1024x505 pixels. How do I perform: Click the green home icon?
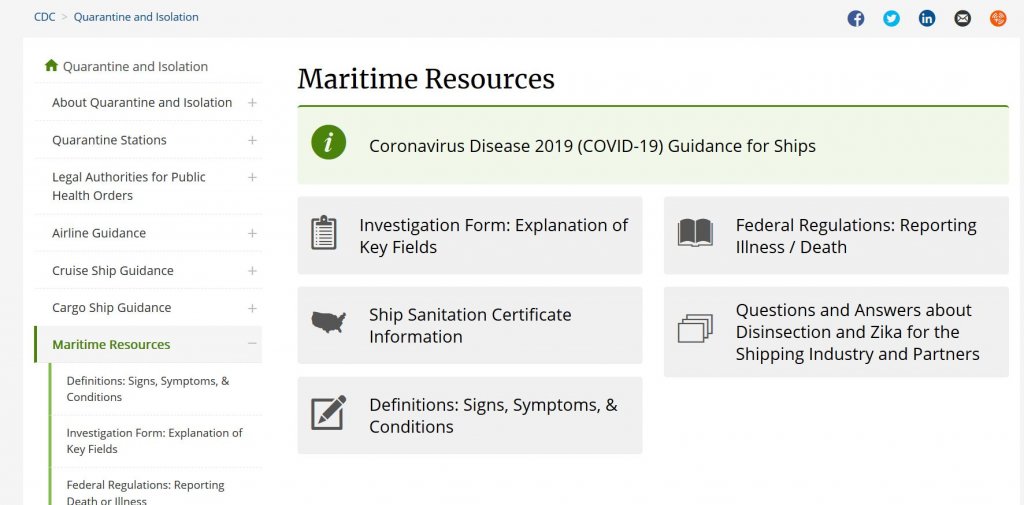point(51,66)
